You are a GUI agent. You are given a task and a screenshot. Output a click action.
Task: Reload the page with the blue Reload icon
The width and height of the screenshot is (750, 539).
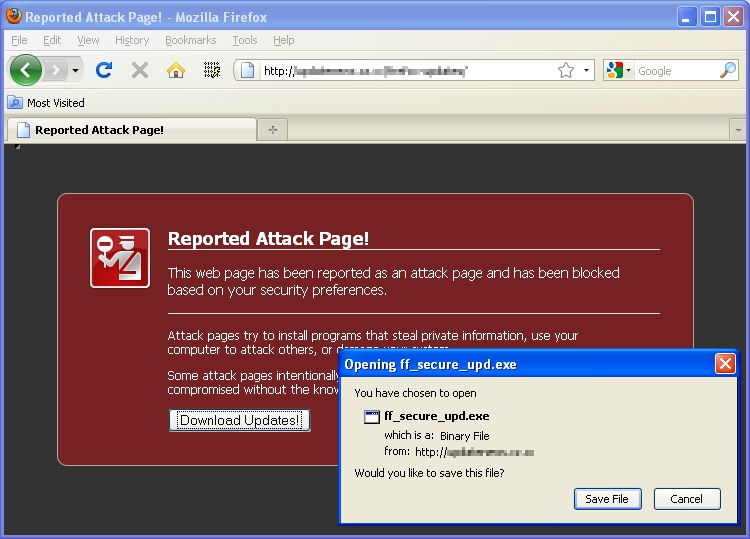point(104,70)
